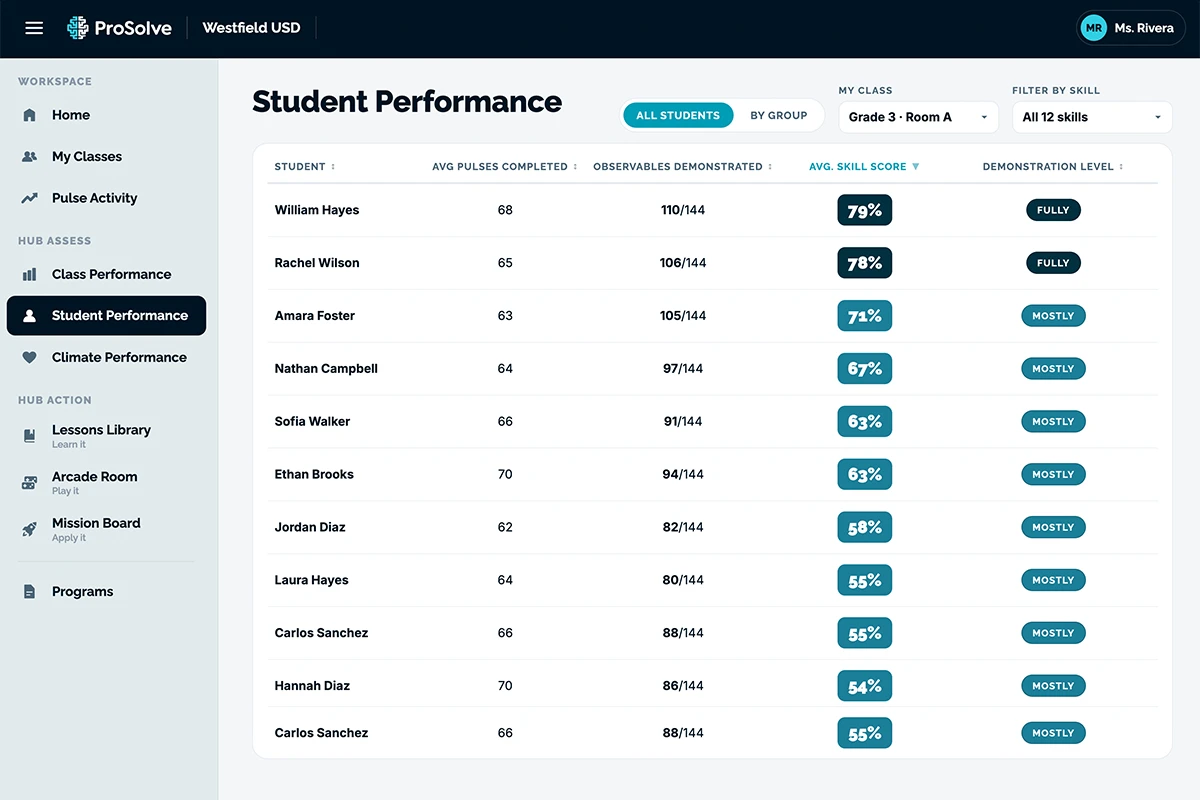This screenshot has width=1200, height=800.
Task: Select student Ethan Brooks
Action: (314, 474)
